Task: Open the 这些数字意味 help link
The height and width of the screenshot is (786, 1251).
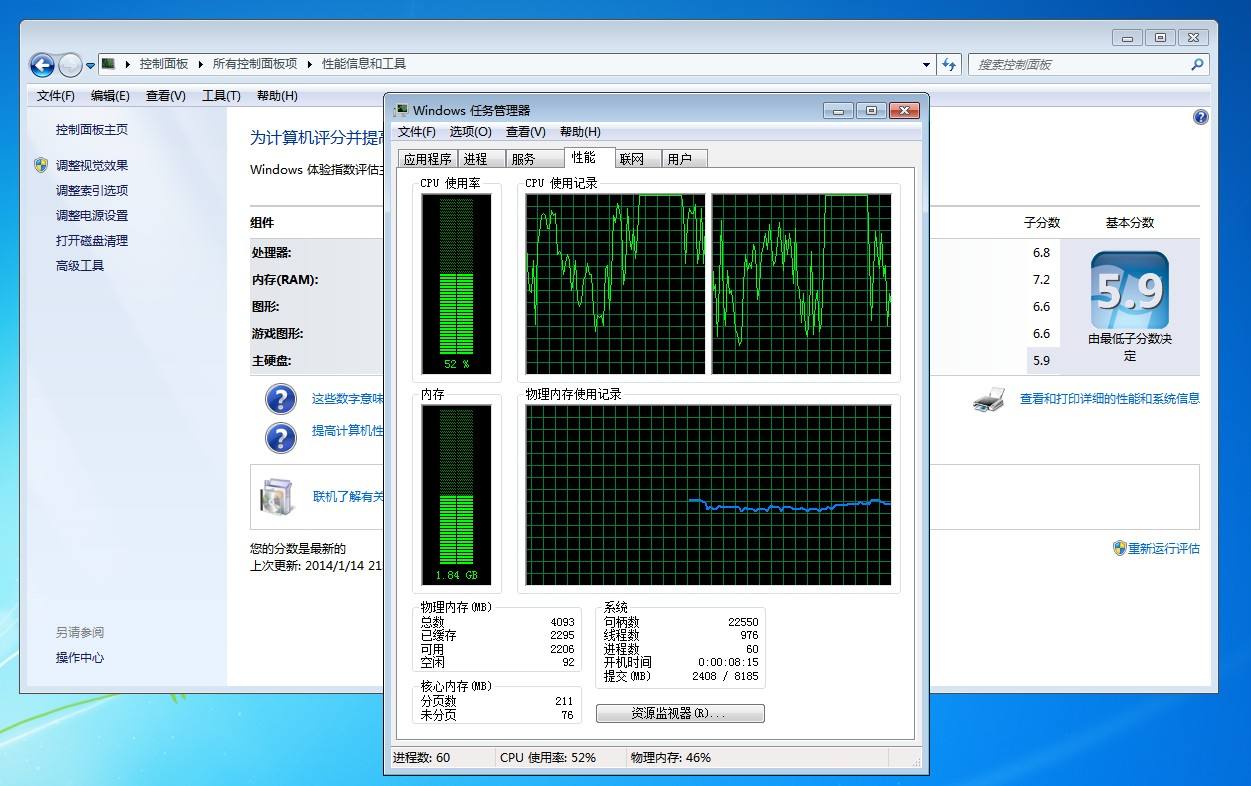Action: click(x=347, y=399)
